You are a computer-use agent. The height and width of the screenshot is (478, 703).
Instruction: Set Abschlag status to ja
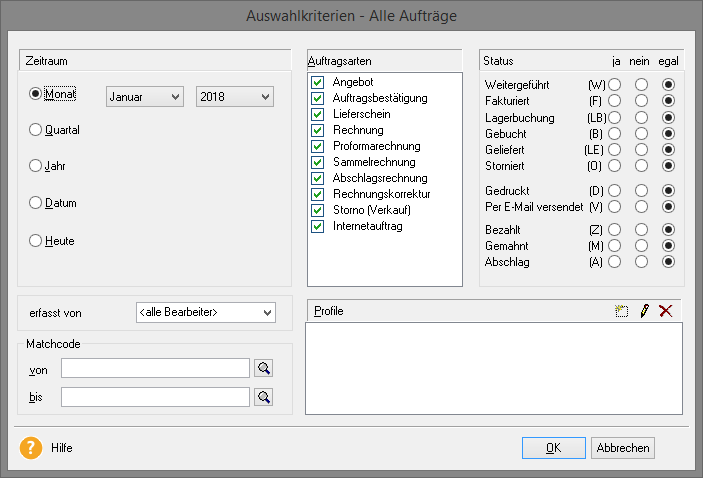[615, 261]
